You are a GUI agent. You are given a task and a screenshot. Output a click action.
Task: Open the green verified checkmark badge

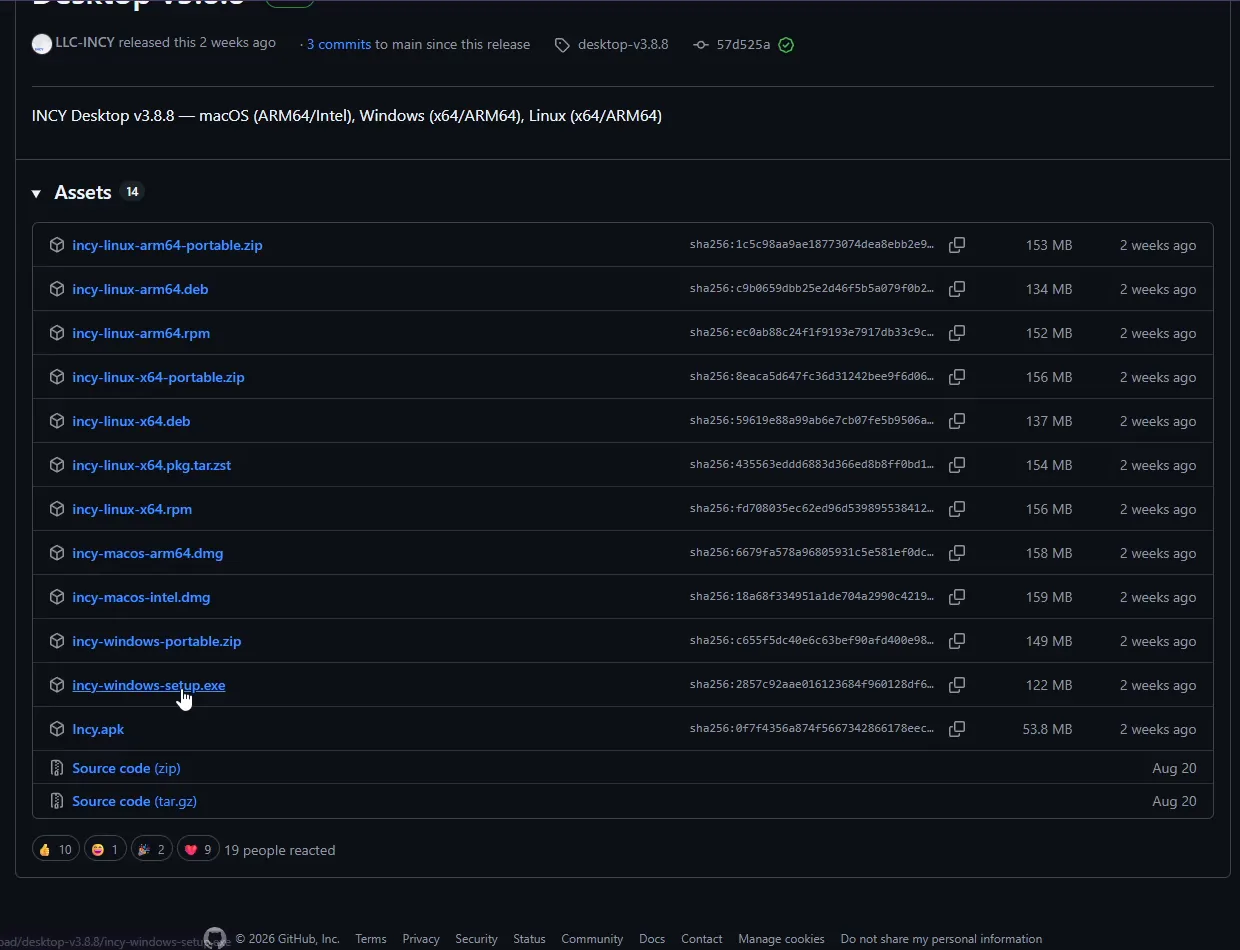786,45
